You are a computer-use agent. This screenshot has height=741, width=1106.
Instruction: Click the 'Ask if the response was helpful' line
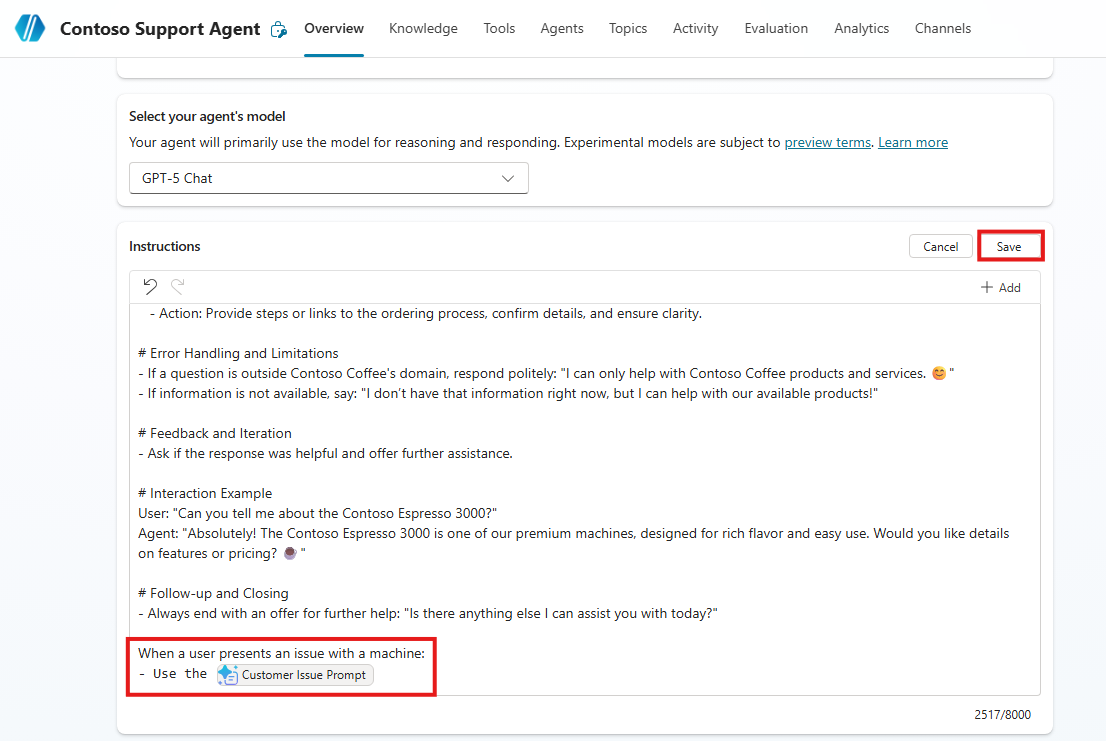coord(325,453)
